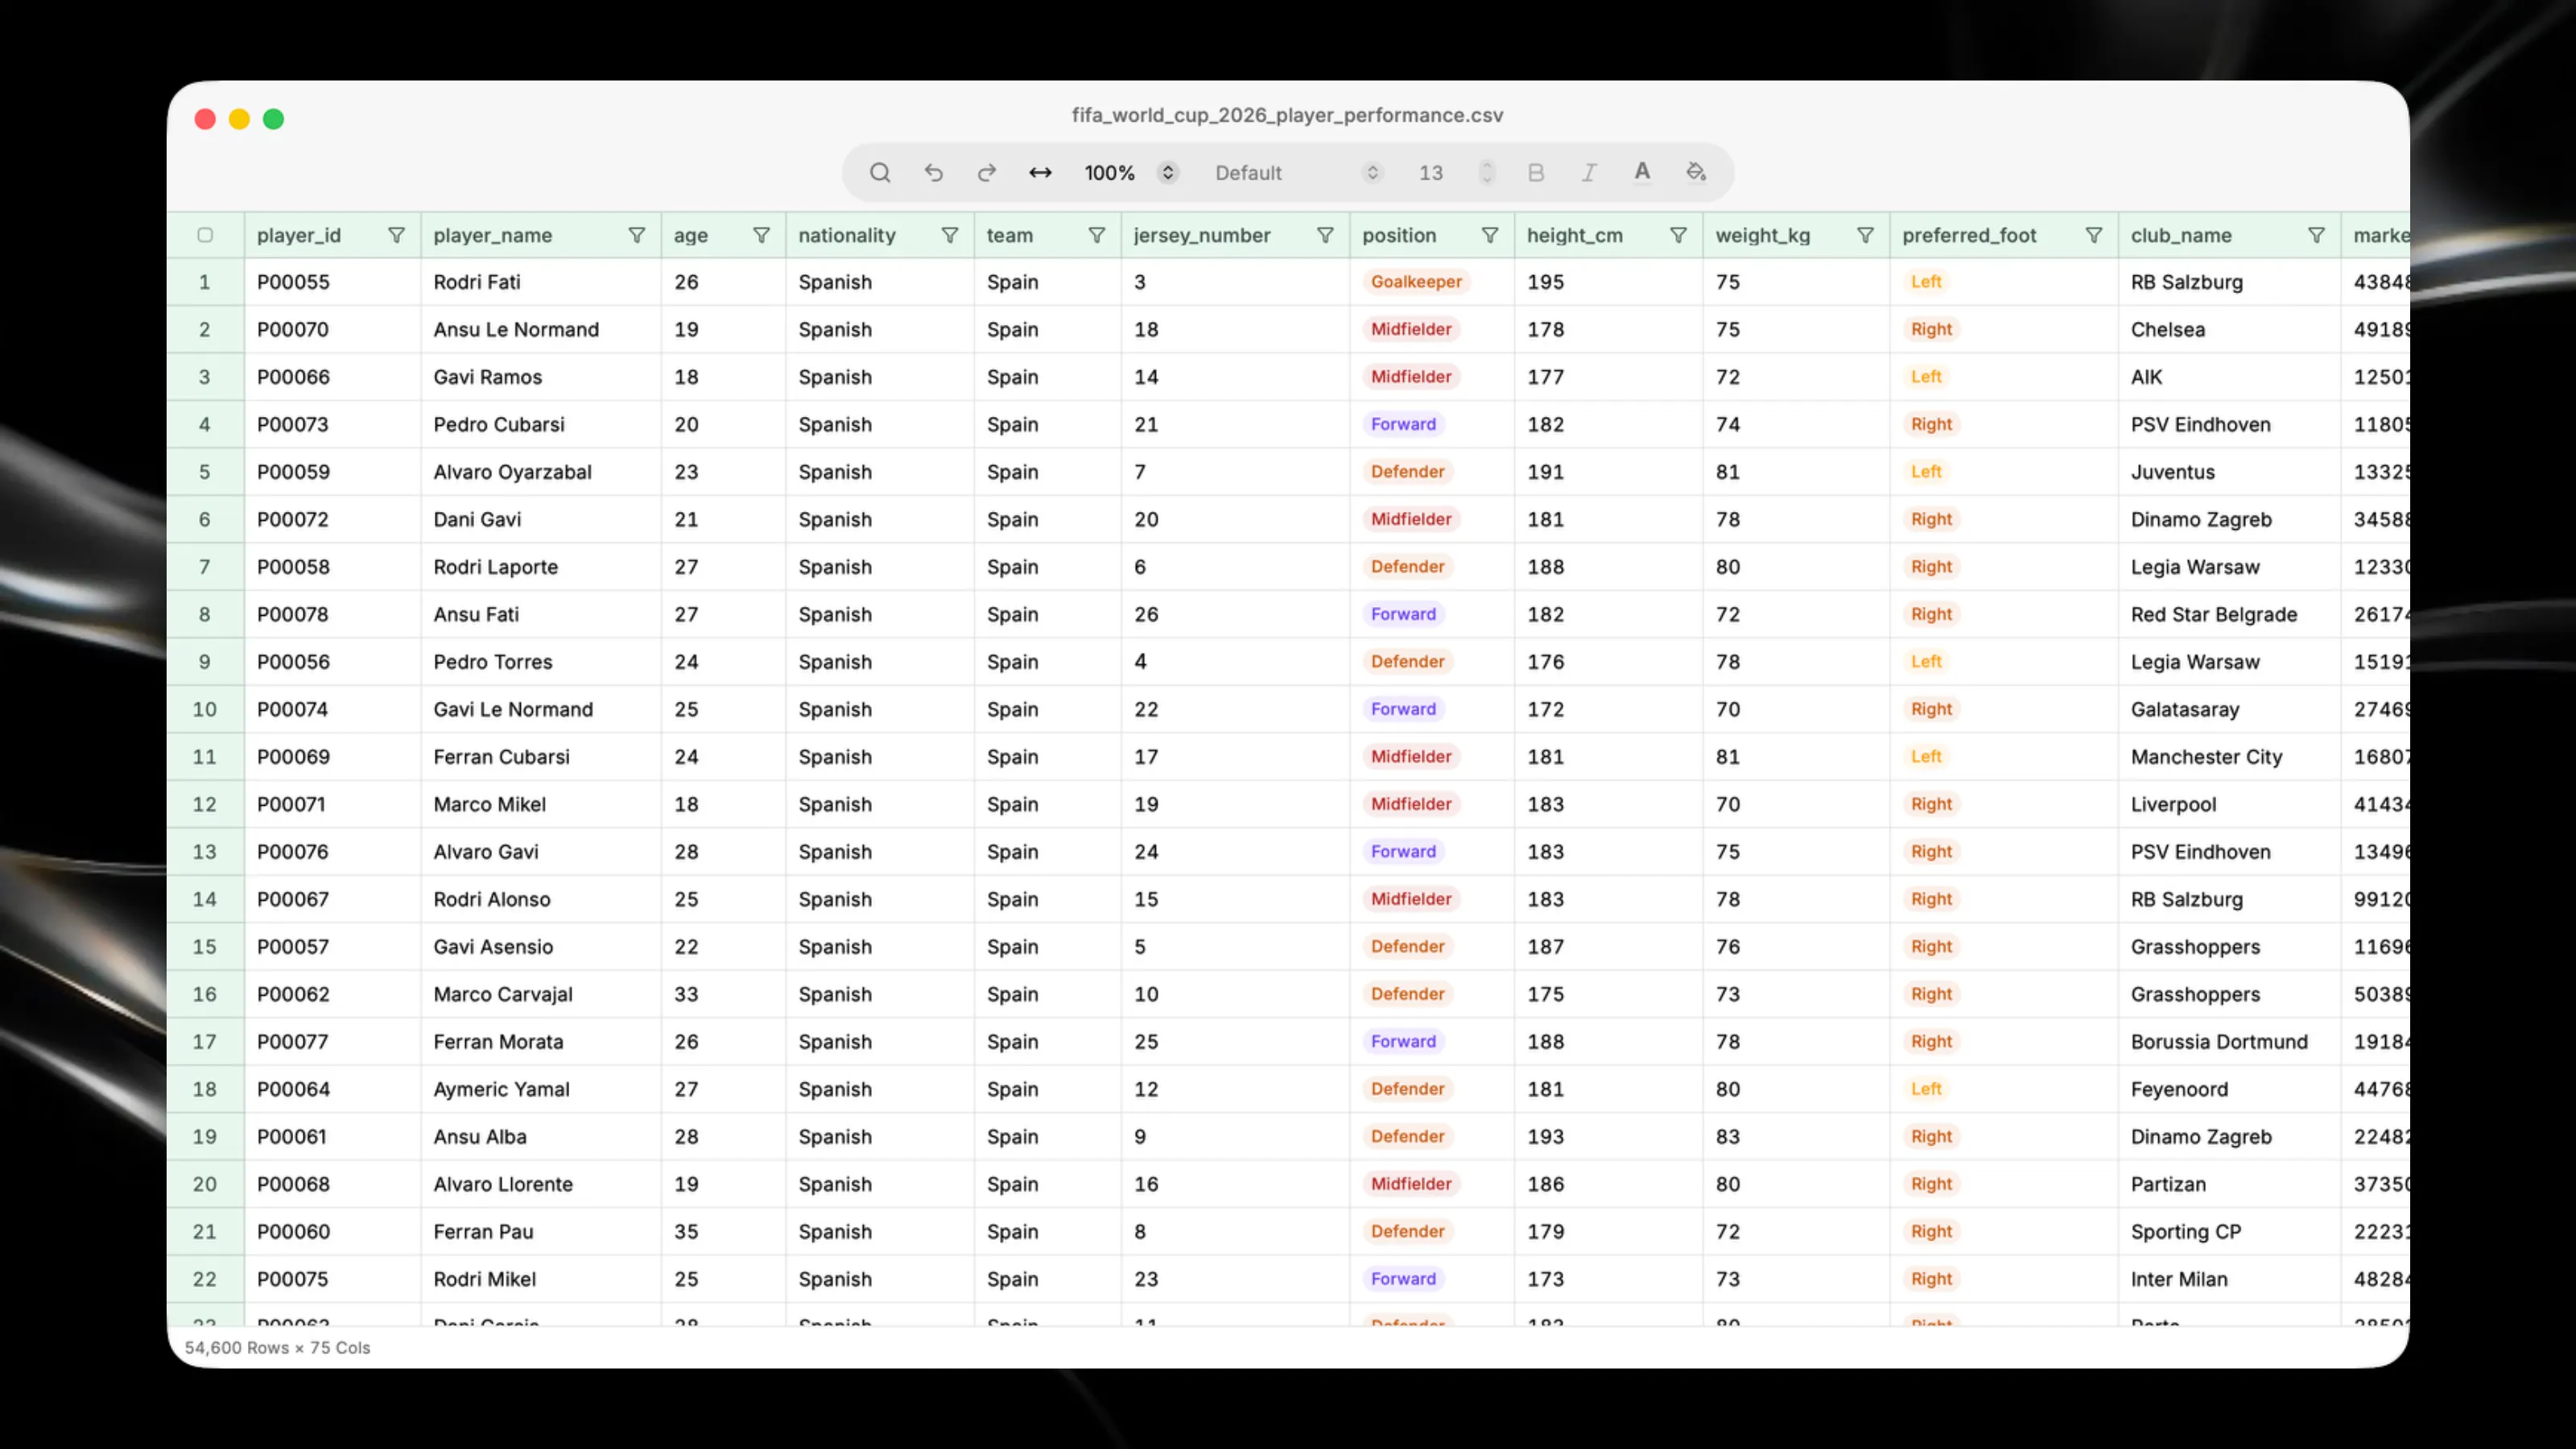The width and height of the screenshot is (2576, 1449).
Task: Select the Galatasaray cell
Action: 2229,709
